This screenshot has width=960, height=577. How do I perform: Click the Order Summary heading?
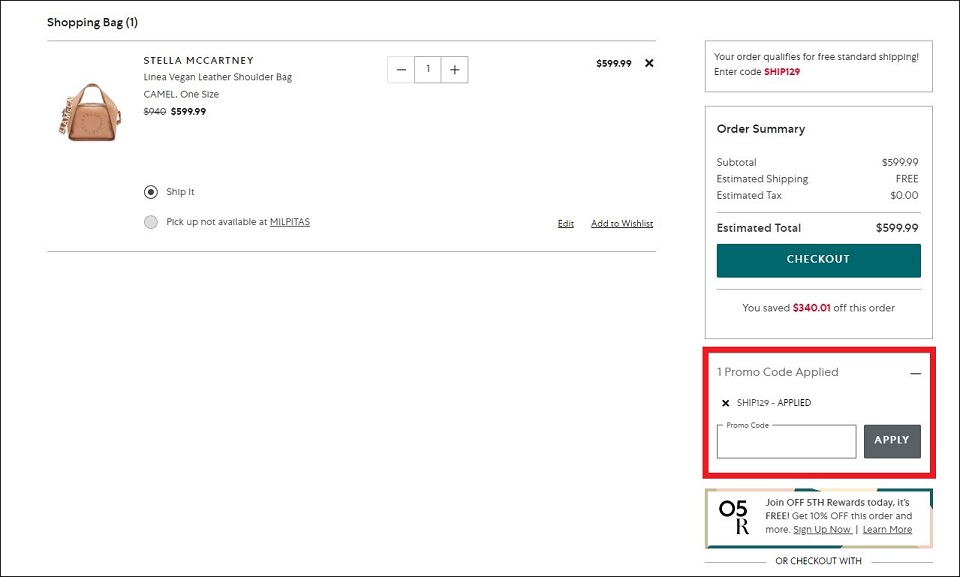(761, 129)
